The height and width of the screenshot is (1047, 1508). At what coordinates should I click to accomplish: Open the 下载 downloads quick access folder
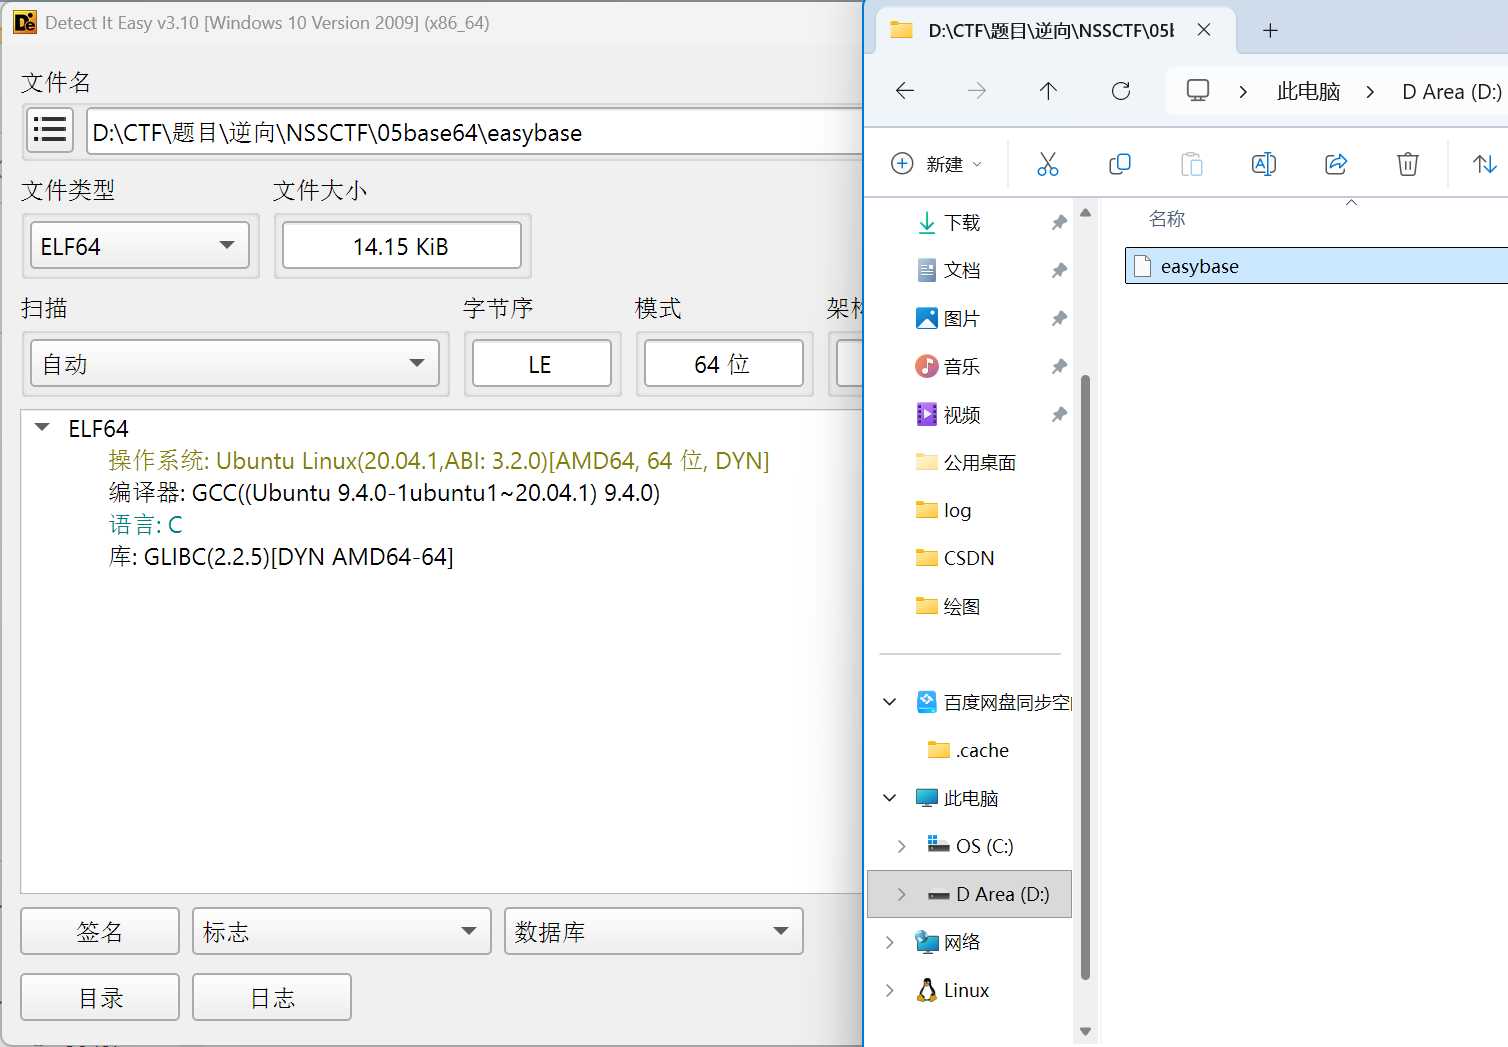(x=962, y=223)
